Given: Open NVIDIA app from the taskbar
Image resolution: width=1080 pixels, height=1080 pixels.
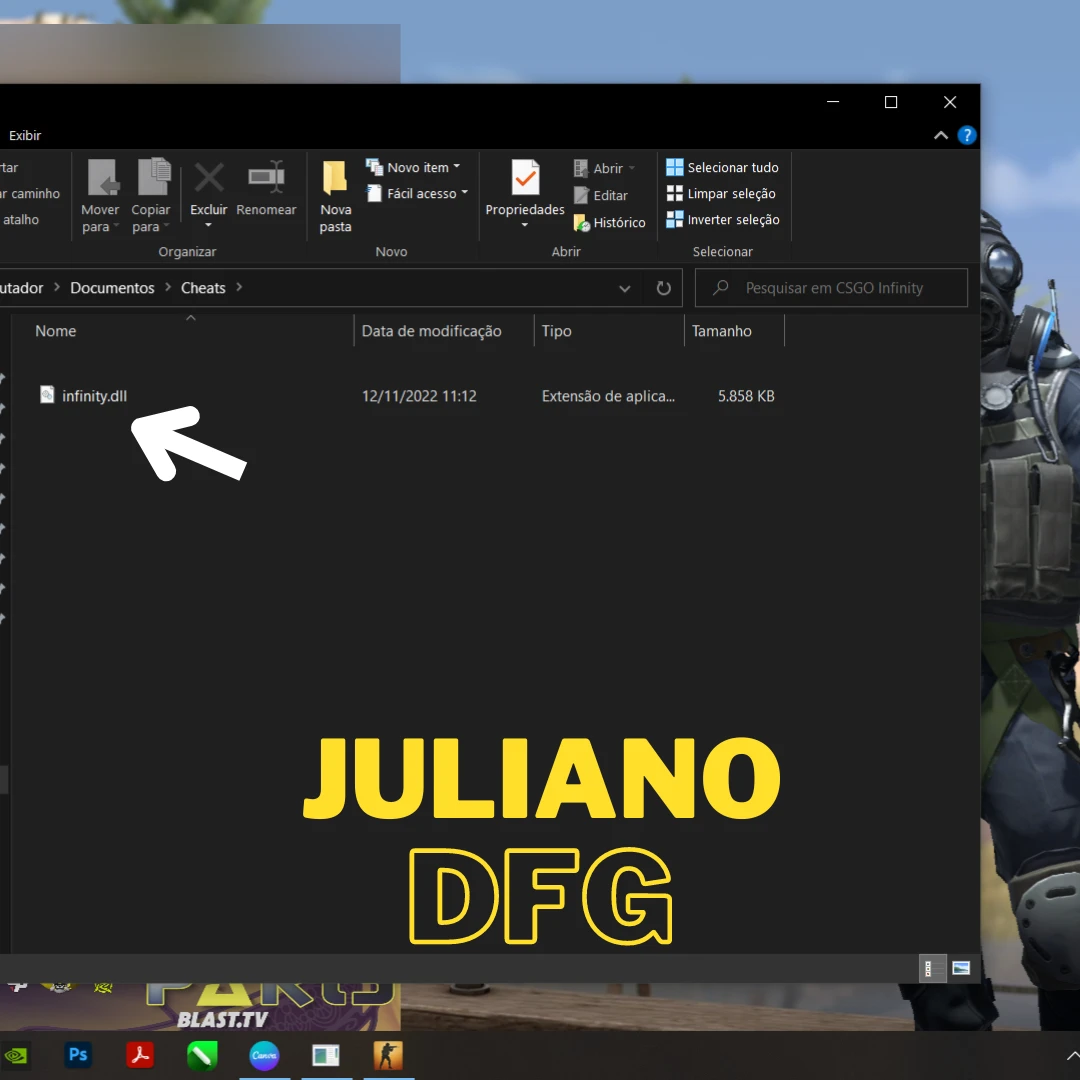Looking at the screenshot, I should point(16,1055).
